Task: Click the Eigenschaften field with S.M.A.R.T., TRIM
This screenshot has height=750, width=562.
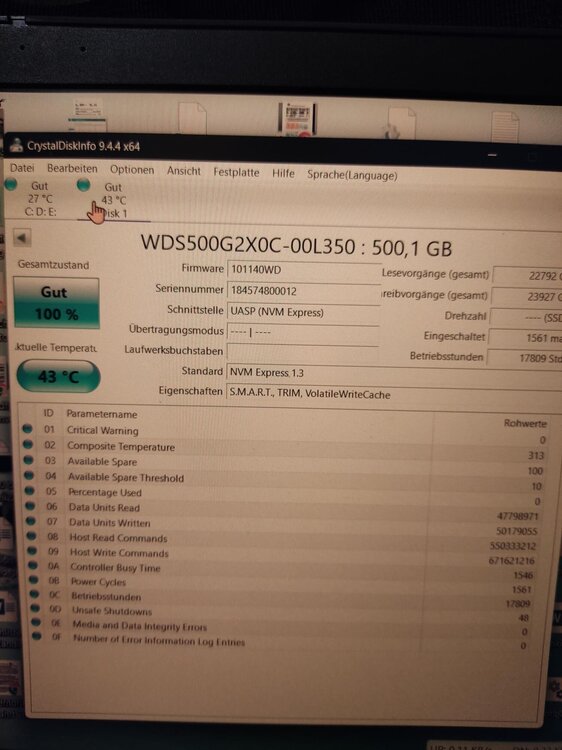Action: 394,395
